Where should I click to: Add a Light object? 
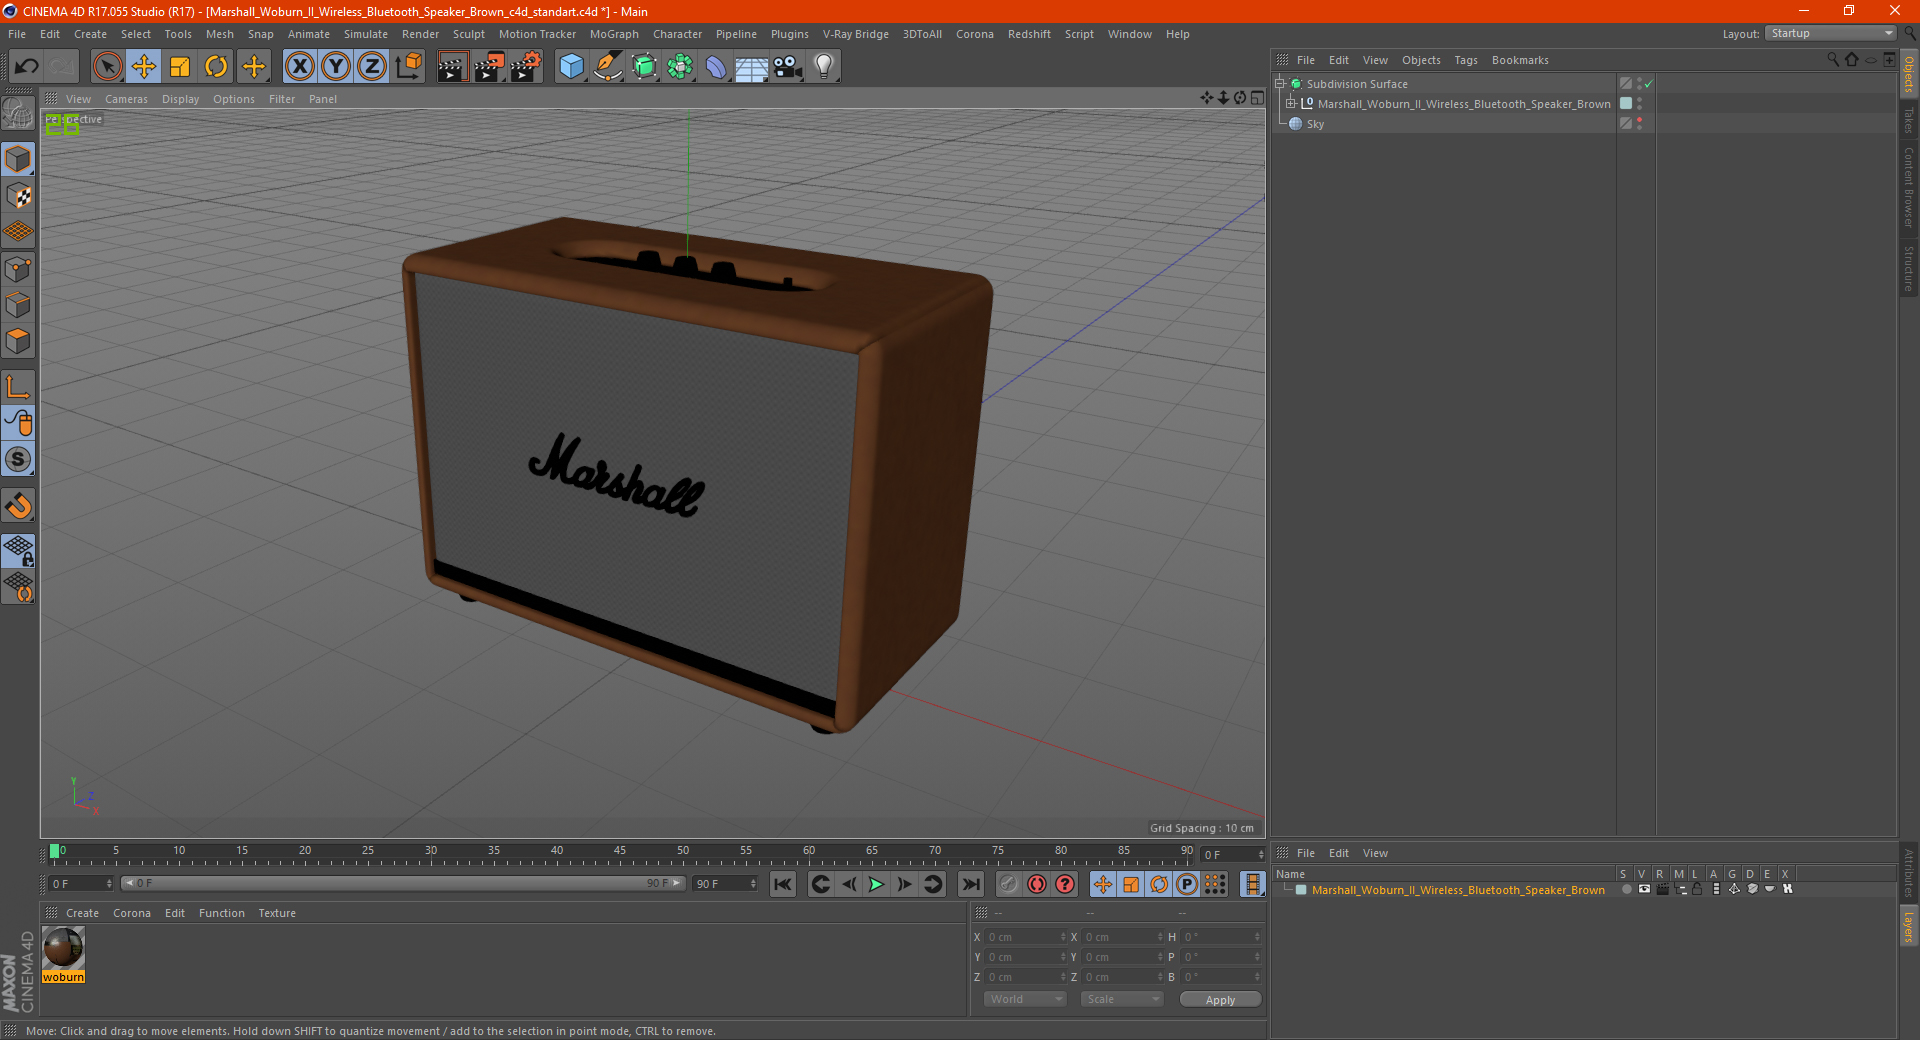point(824,67)
